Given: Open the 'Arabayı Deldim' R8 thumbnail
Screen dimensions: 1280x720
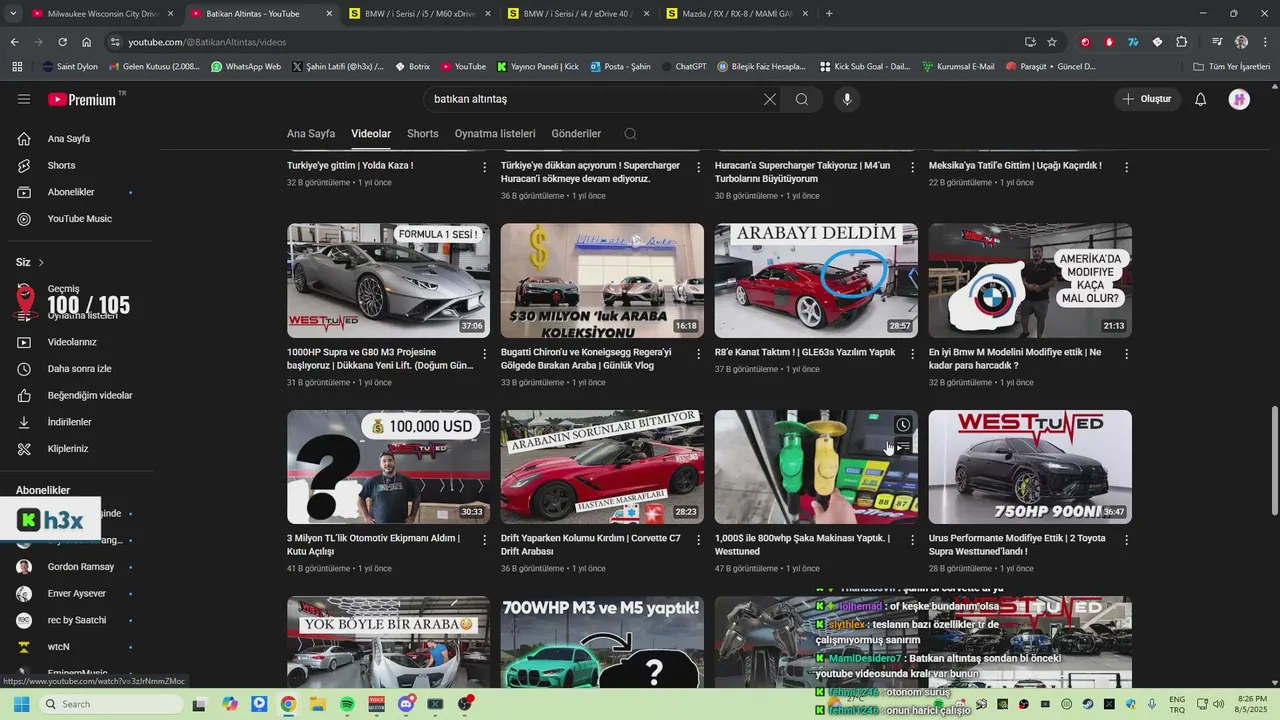Looking at the screenshot, I should coord(816,280).
